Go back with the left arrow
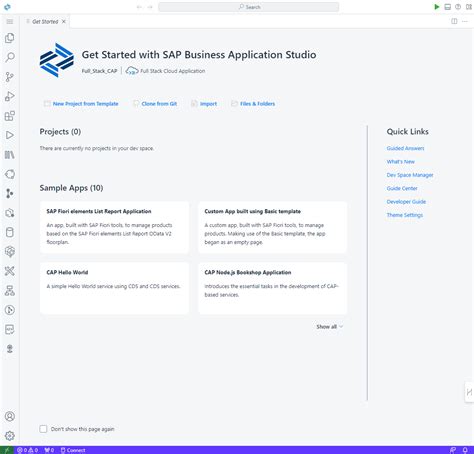 click(139, 7)
